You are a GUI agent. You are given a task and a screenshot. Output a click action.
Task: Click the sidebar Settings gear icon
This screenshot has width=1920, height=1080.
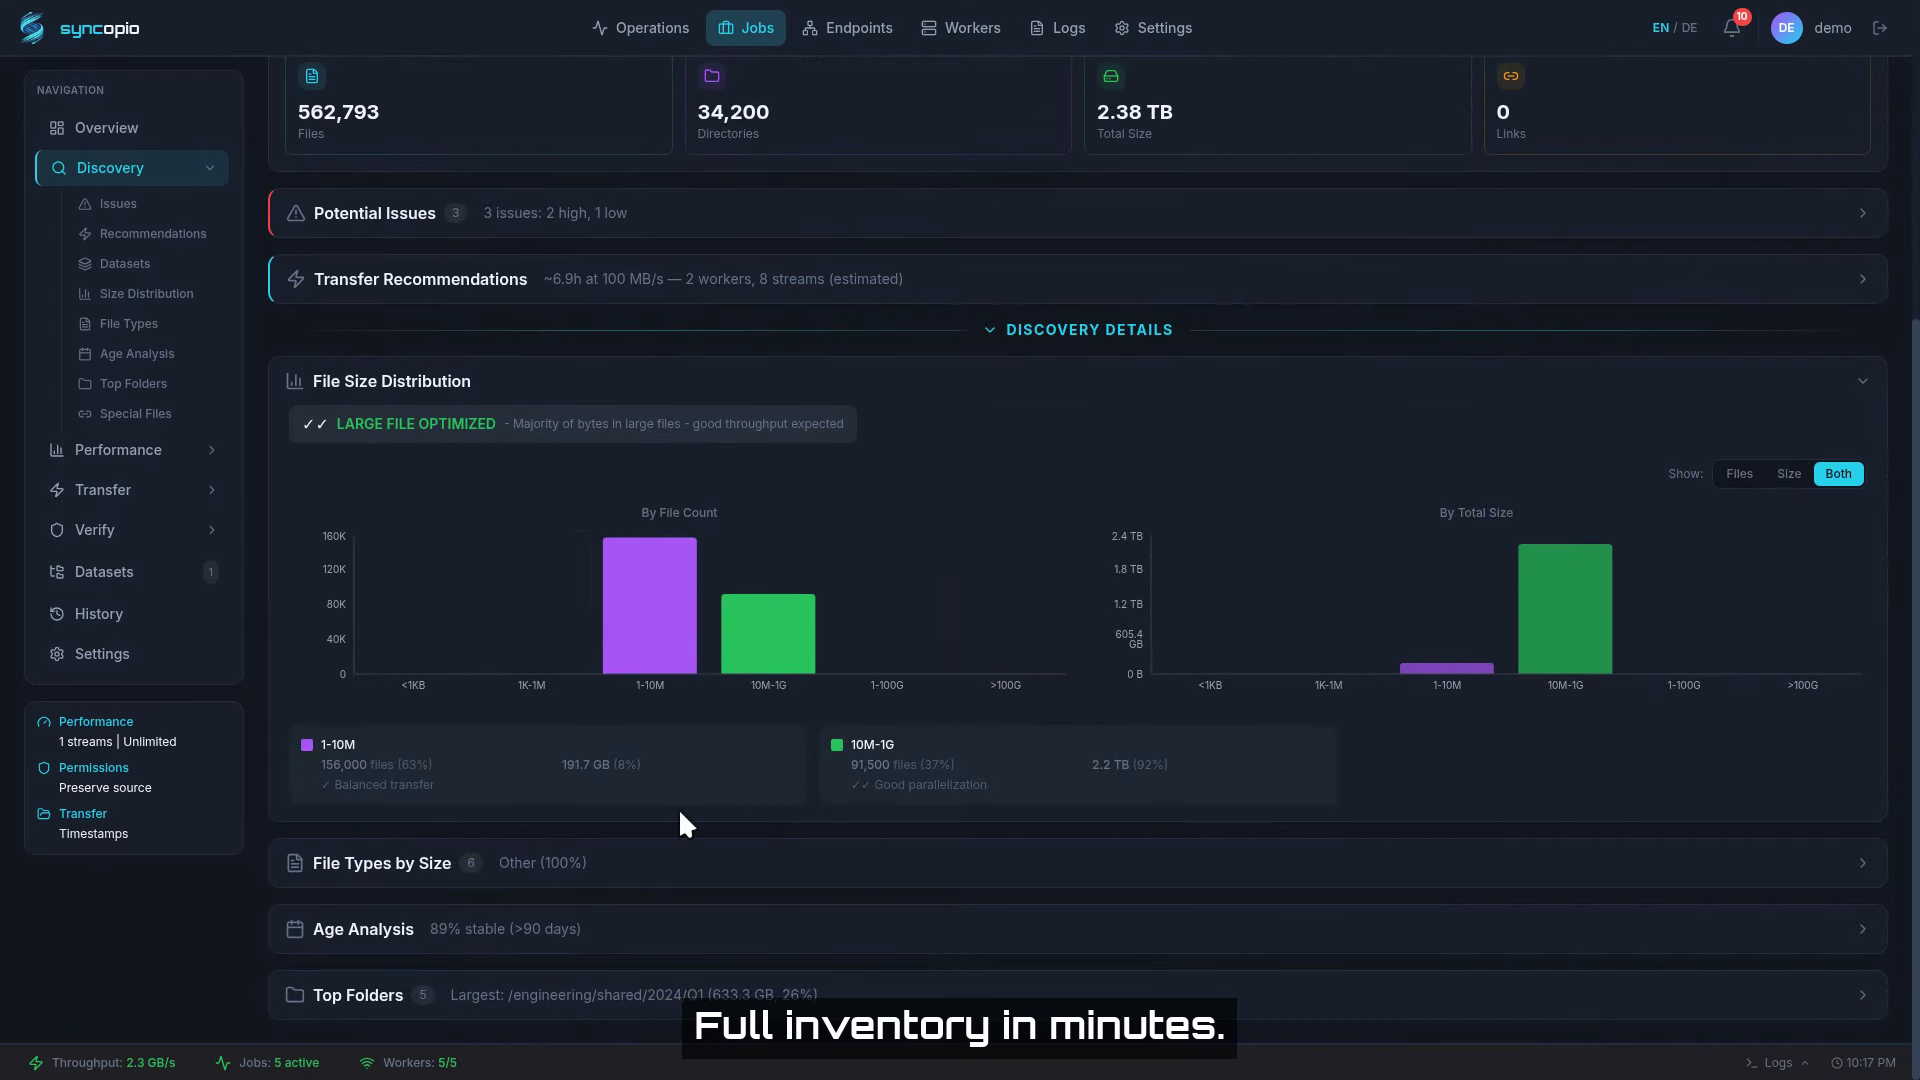coord(57,654)
